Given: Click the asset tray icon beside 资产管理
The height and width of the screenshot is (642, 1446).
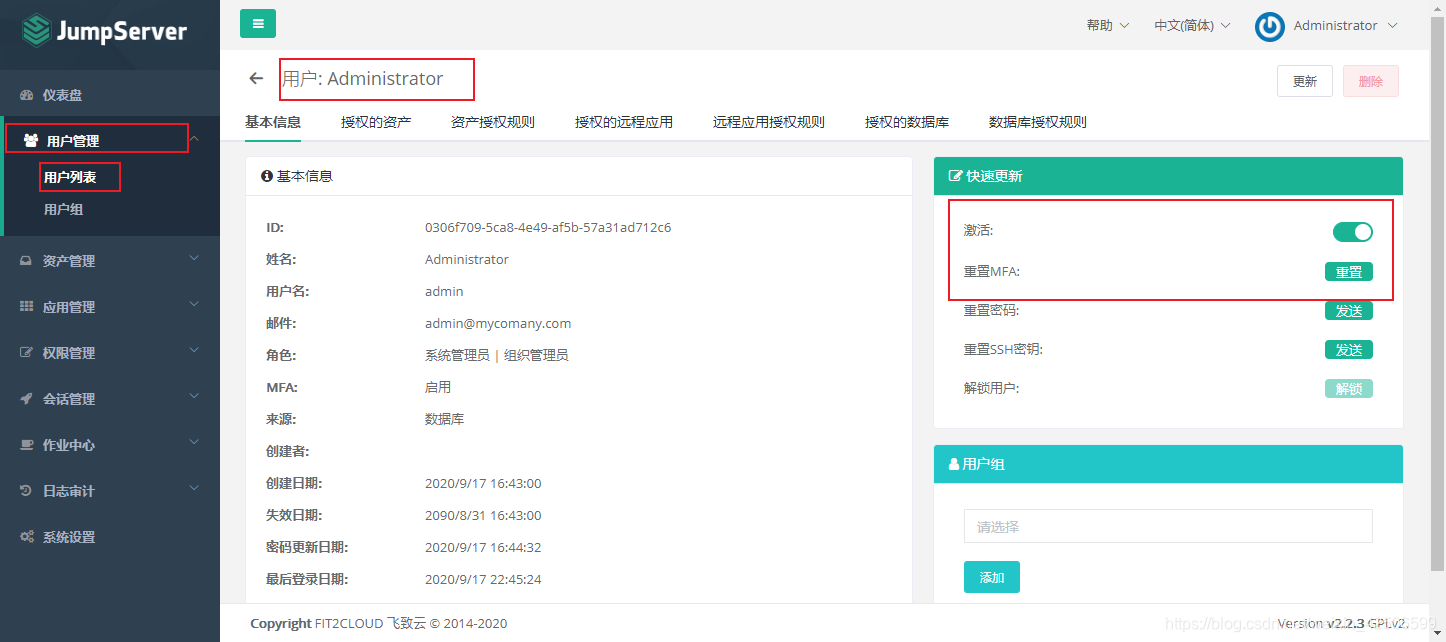Looking at the screenshot, I should (27, 261).
